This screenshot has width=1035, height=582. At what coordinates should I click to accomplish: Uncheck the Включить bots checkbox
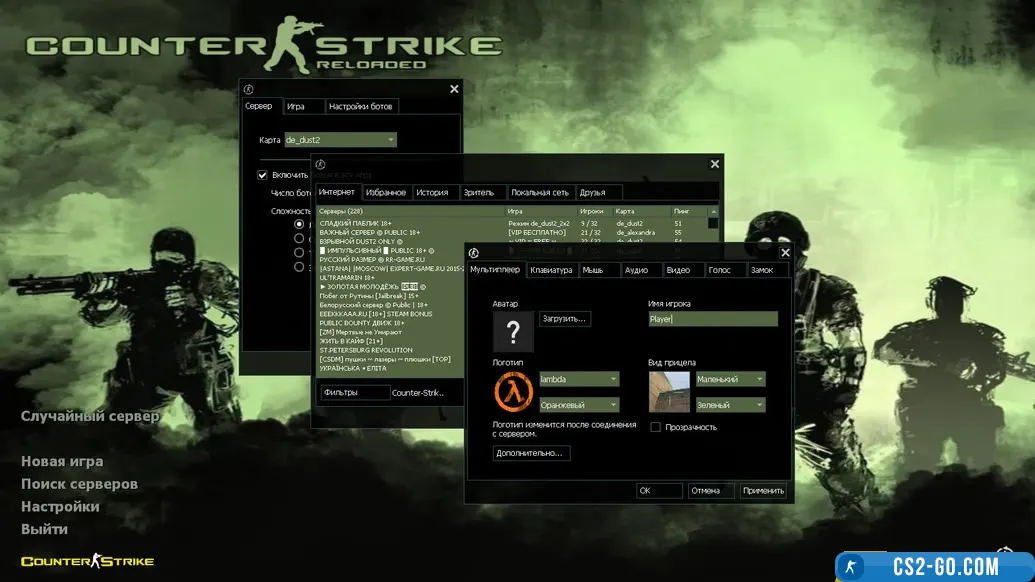pos(263,175)
